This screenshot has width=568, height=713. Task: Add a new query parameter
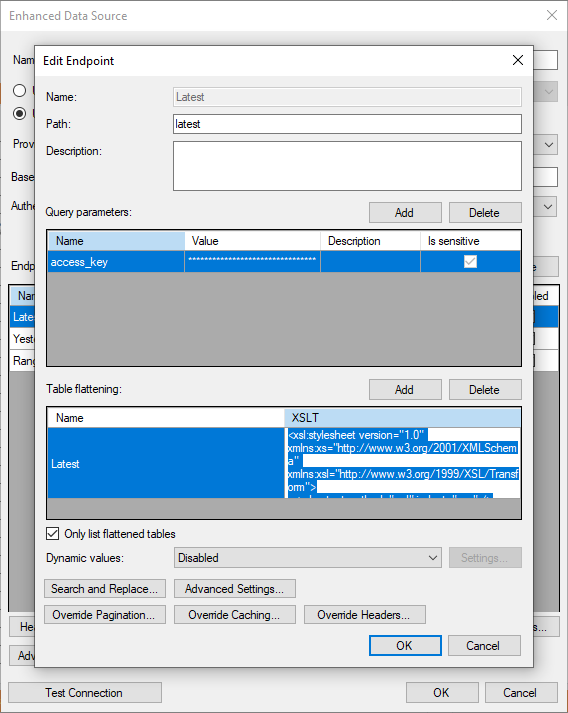[405, 212]
